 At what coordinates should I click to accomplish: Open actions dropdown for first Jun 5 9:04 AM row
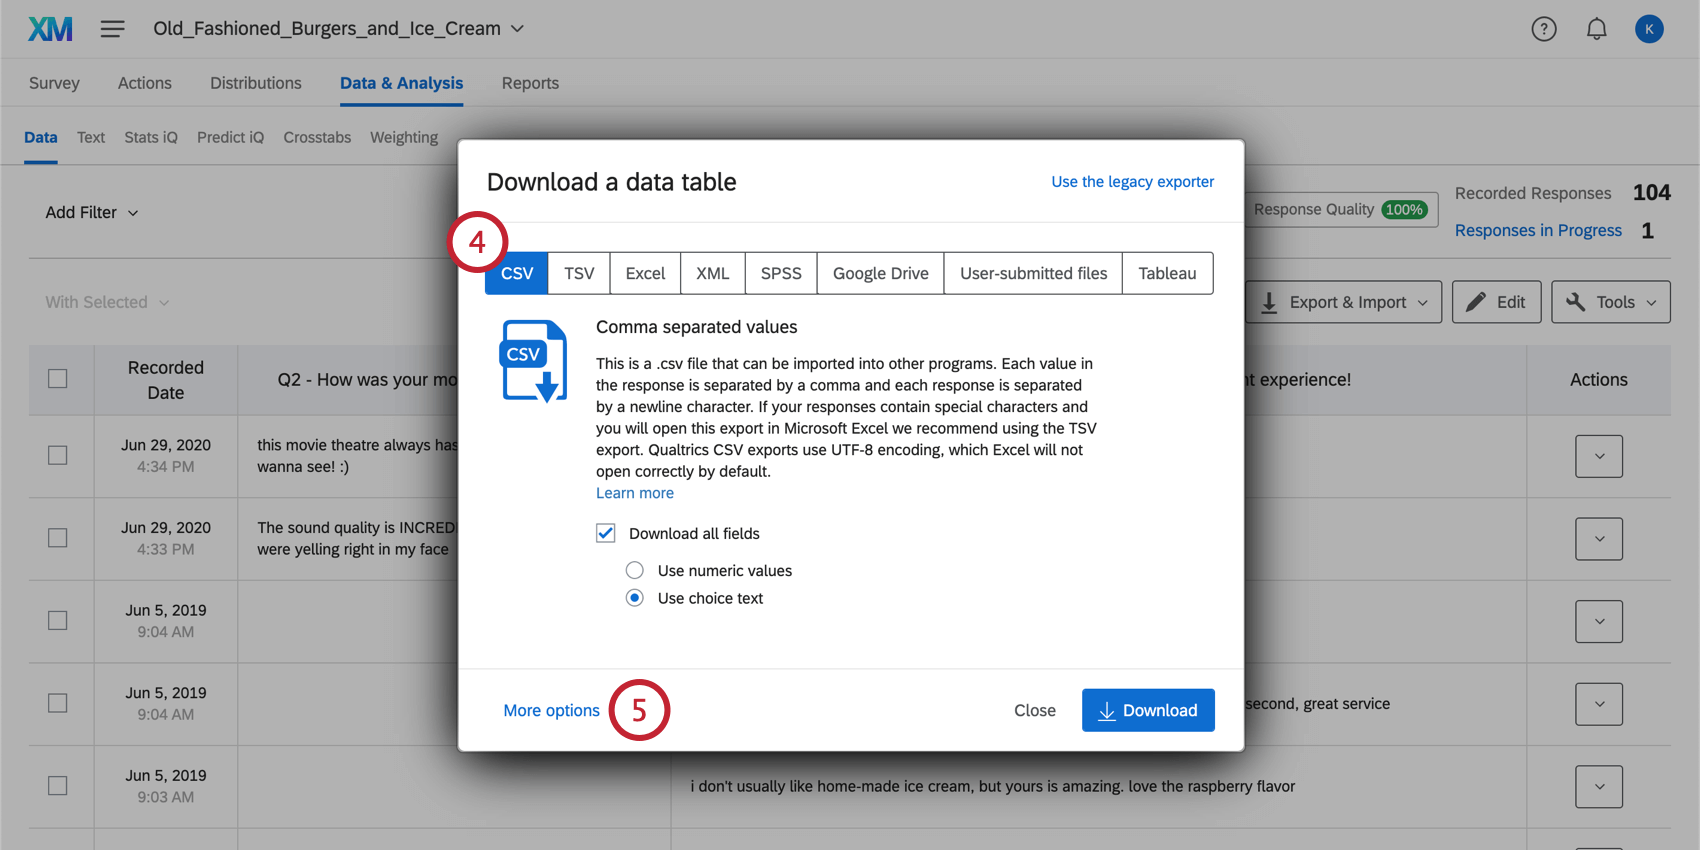point(1599,621)
